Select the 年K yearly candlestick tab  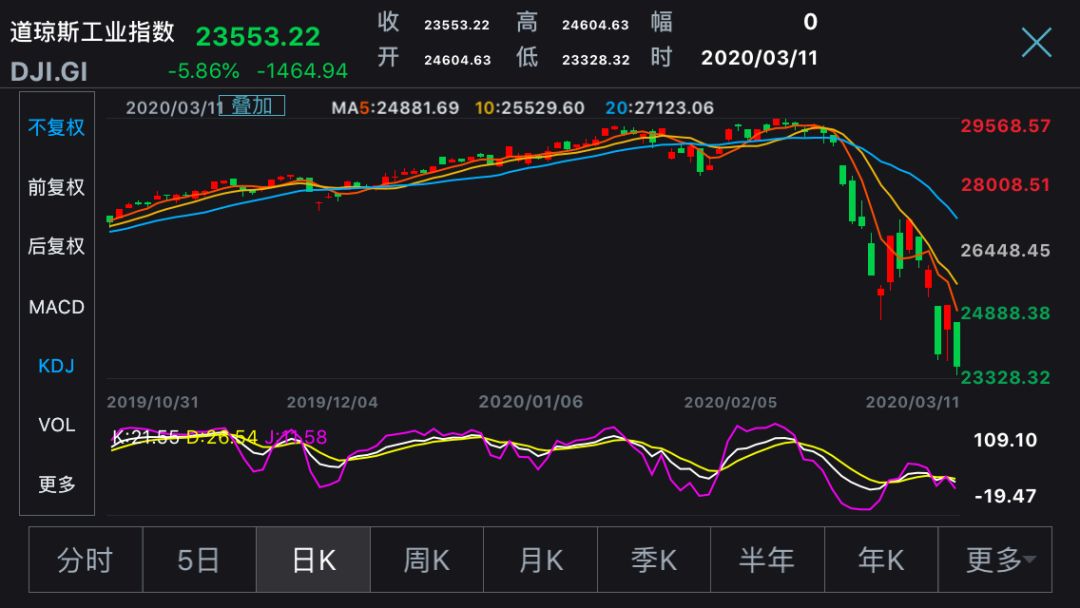click(x=881, y=560)
